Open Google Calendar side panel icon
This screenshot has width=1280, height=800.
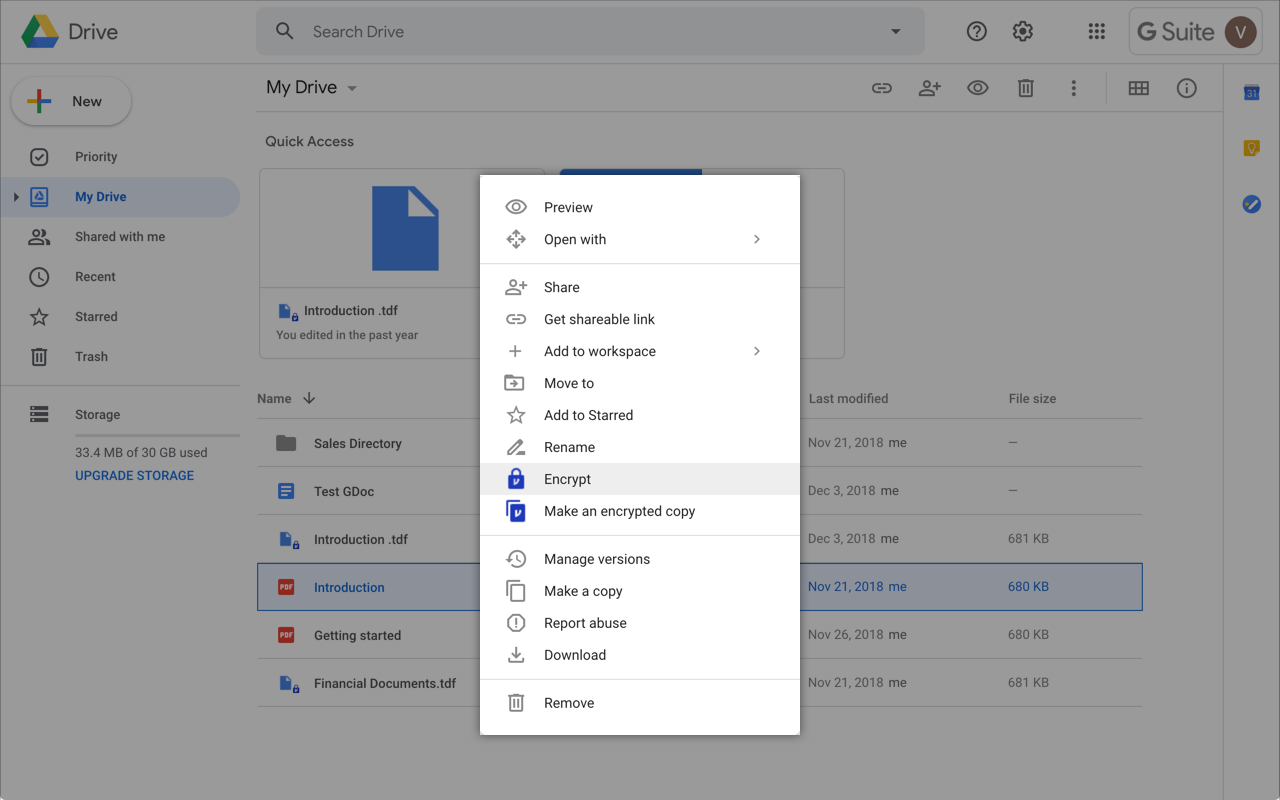[x=1251, y=93]
